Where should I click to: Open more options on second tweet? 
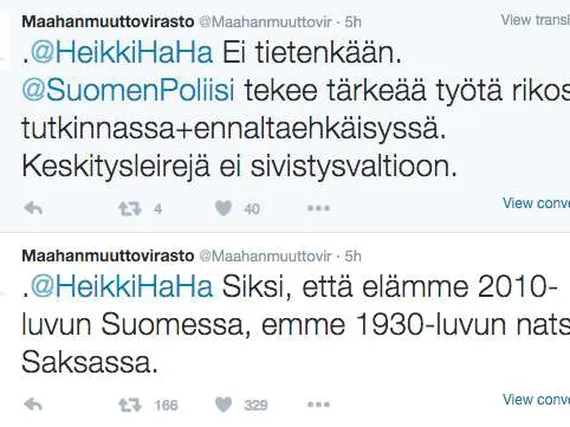coord(319,404)
